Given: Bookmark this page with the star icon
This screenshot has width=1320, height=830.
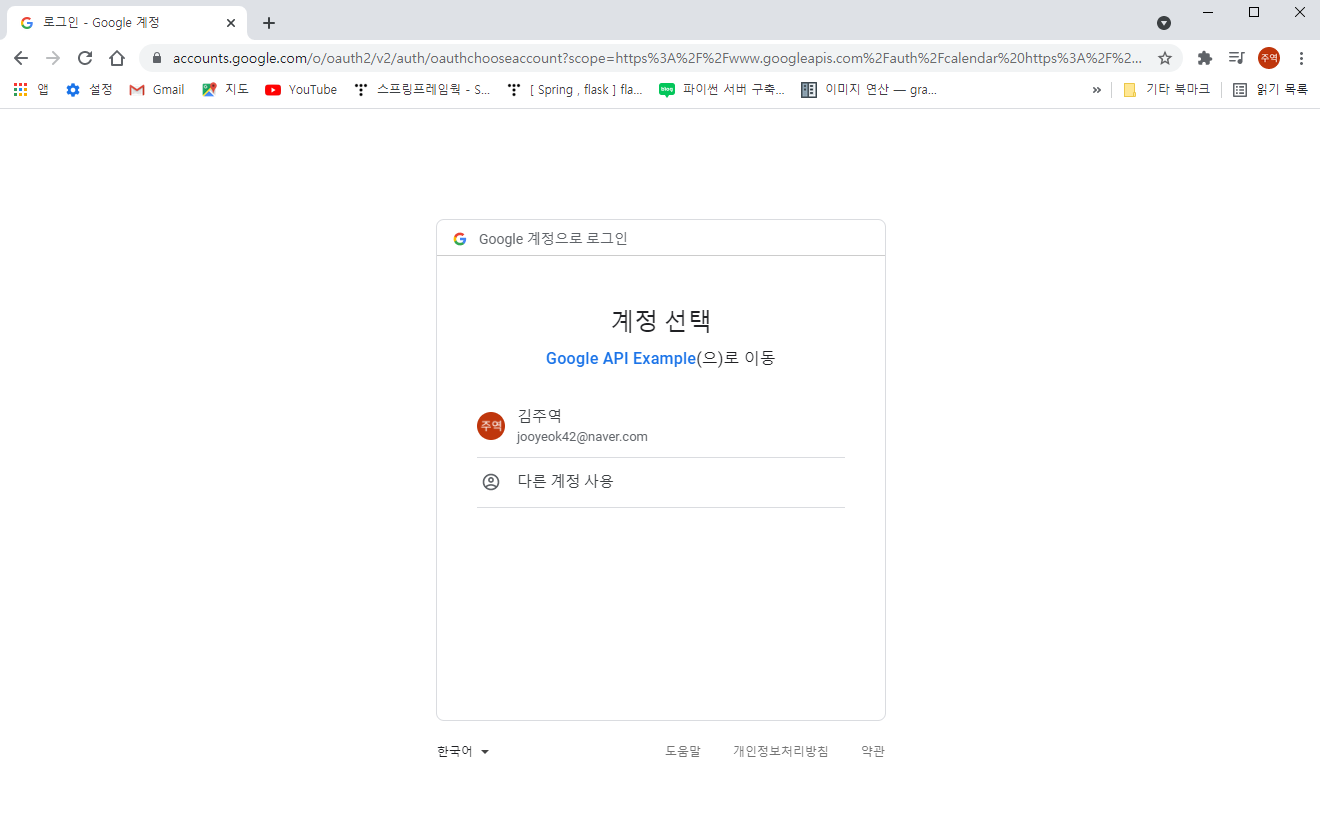Looking at the screenshot, I should (x=1165, y=58).
